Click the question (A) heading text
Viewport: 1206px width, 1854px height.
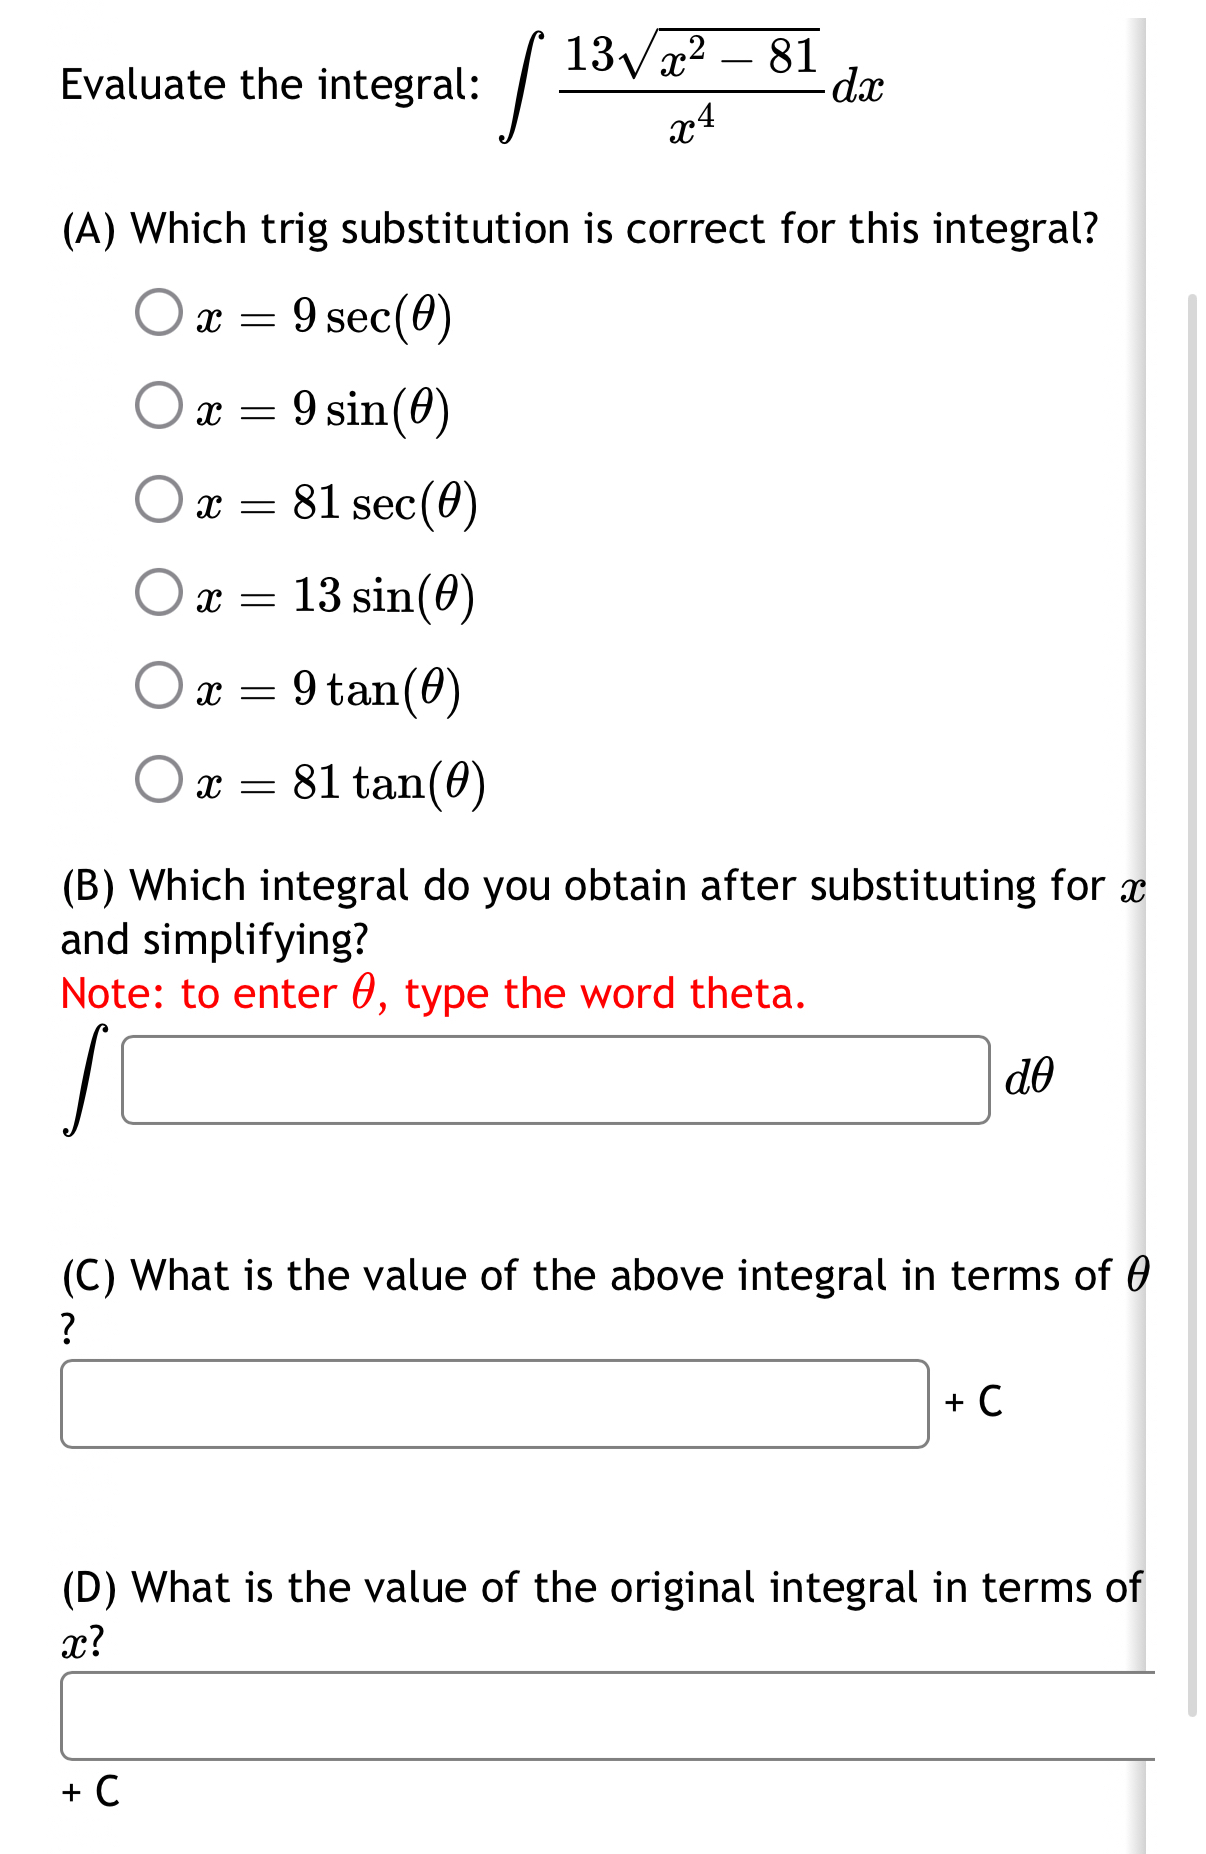click(580, 228)
